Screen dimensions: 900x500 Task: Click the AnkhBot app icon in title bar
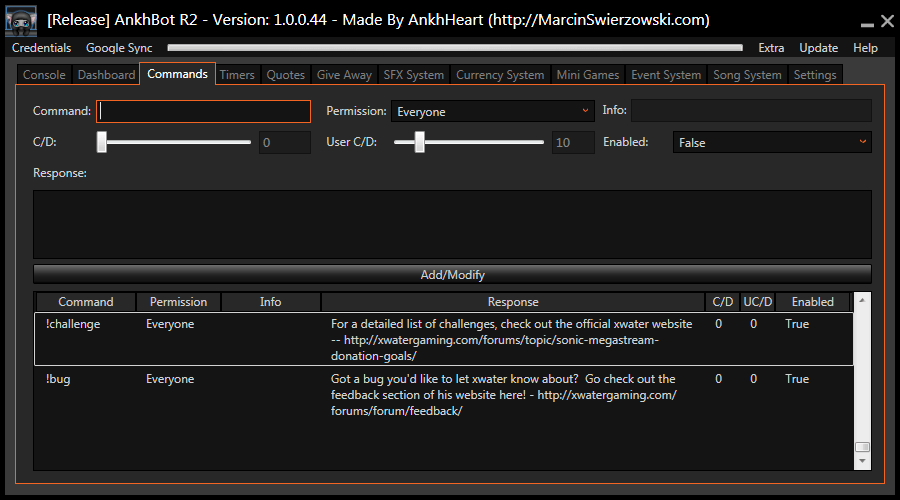[x=21, y=20]
